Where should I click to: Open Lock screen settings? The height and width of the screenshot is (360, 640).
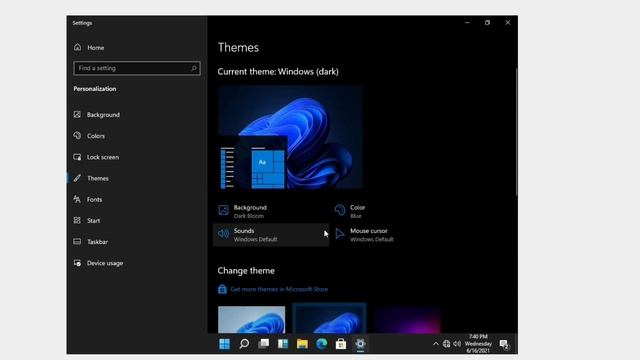[96, 157]
